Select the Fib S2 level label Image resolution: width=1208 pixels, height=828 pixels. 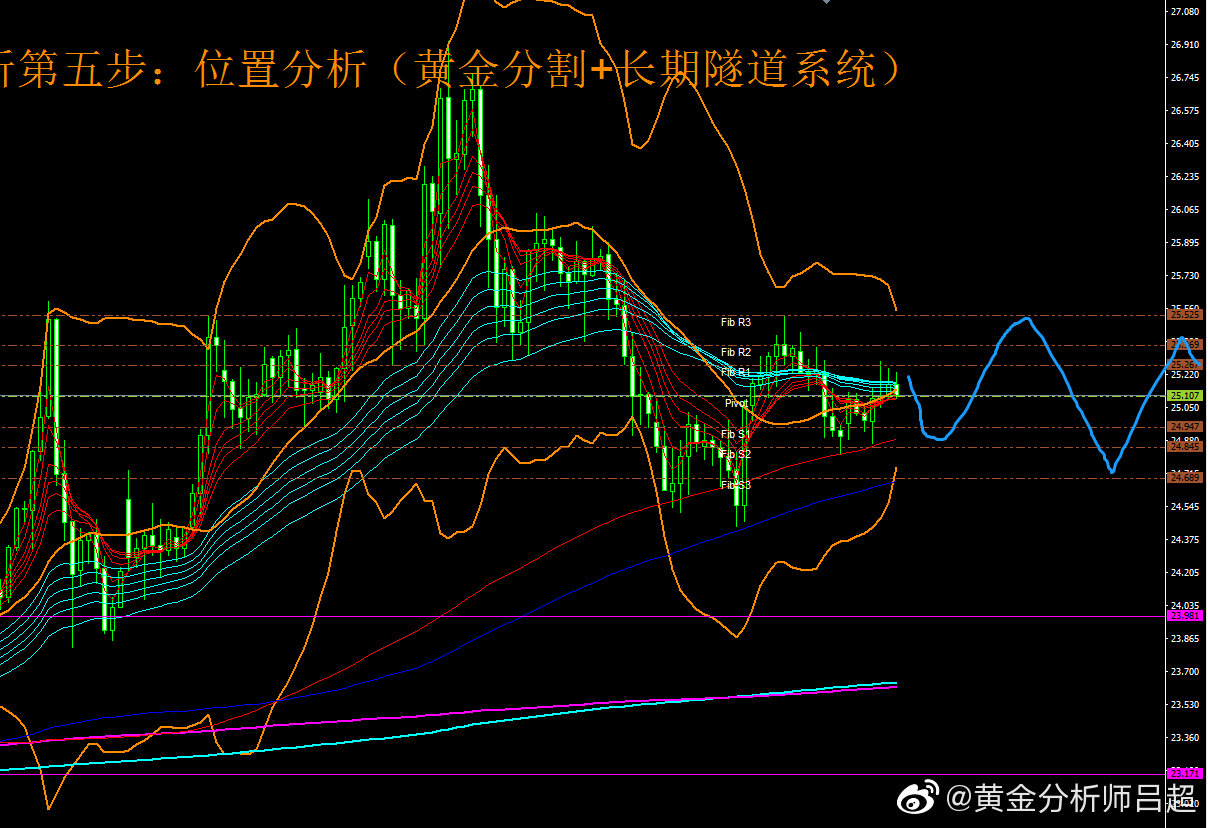pyautogui.click(x=735, y=454)
